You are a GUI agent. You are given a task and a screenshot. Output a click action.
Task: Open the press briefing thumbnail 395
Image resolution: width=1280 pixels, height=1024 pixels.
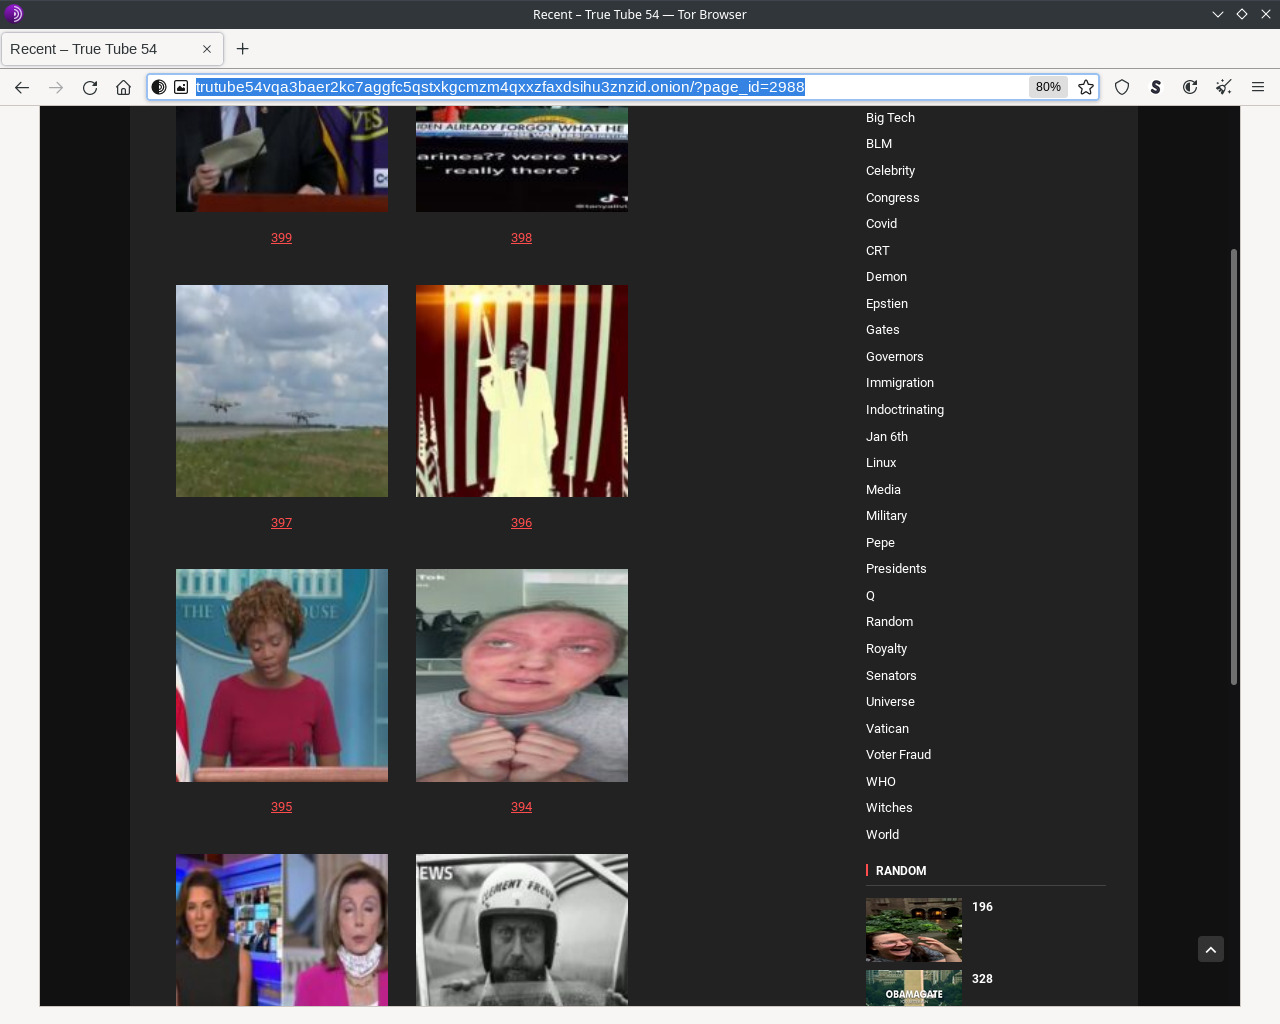point(282,675)
